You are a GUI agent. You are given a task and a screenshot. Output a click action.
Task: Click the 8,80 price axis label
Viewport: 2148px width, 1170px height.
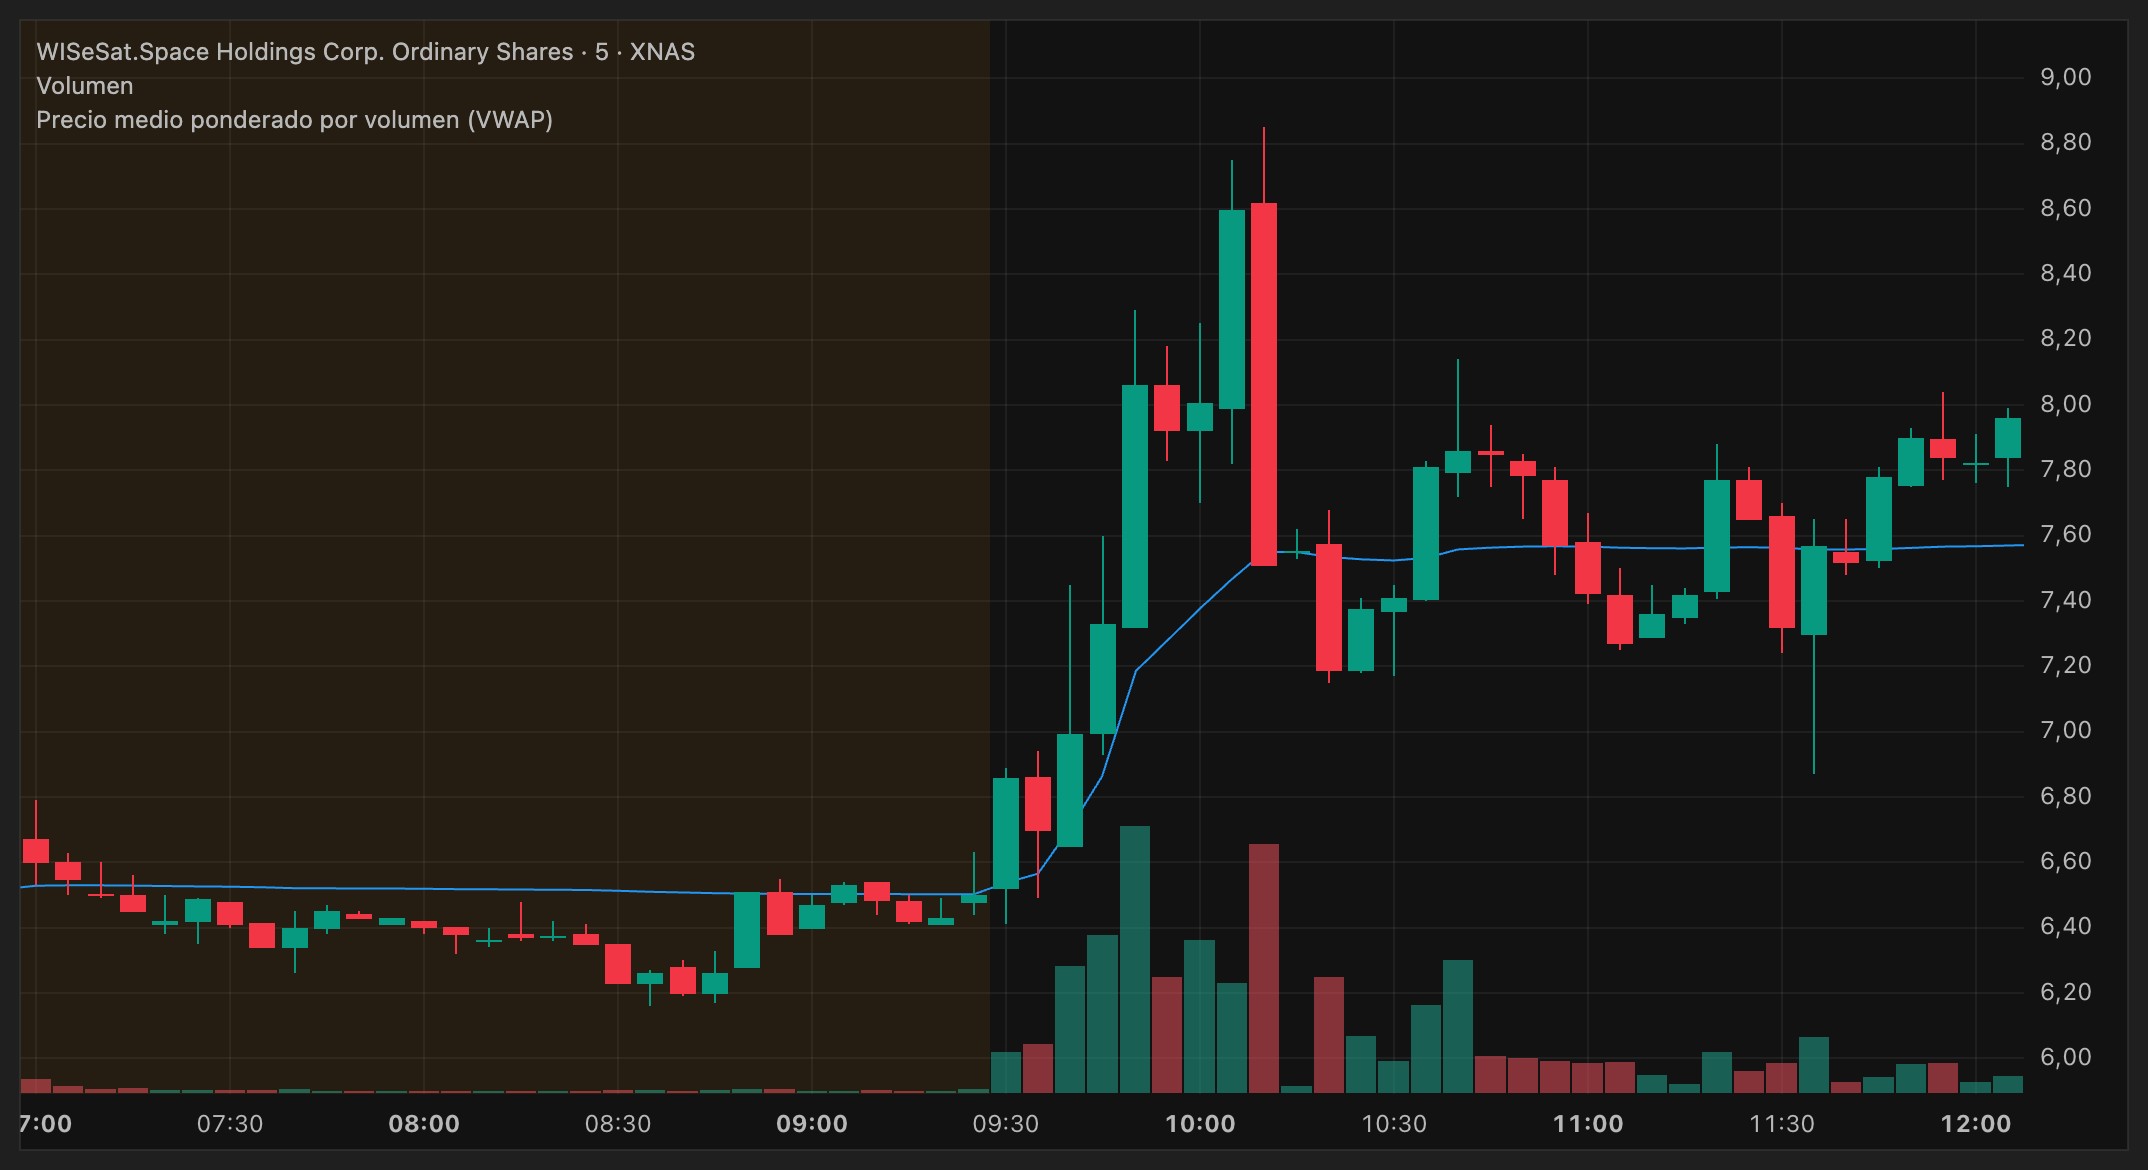(2065, 142)
